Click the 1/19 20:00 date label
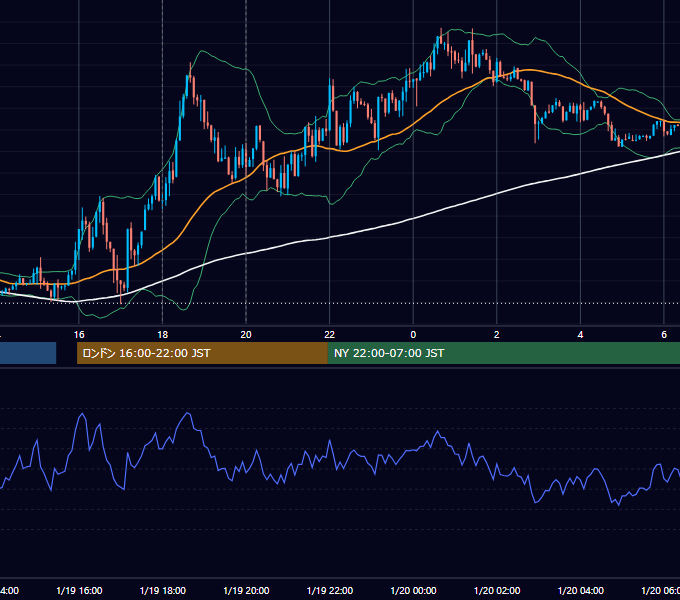 [x=246, y=591]
